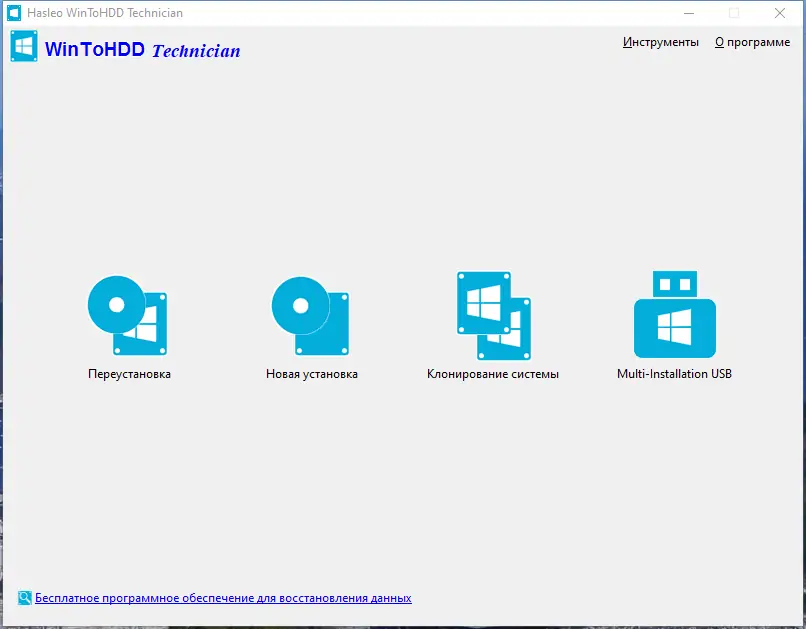Click the Переустановка text label
Image resolution: width=806 pixels, height=629 pixels.
[x=128, y=374]
